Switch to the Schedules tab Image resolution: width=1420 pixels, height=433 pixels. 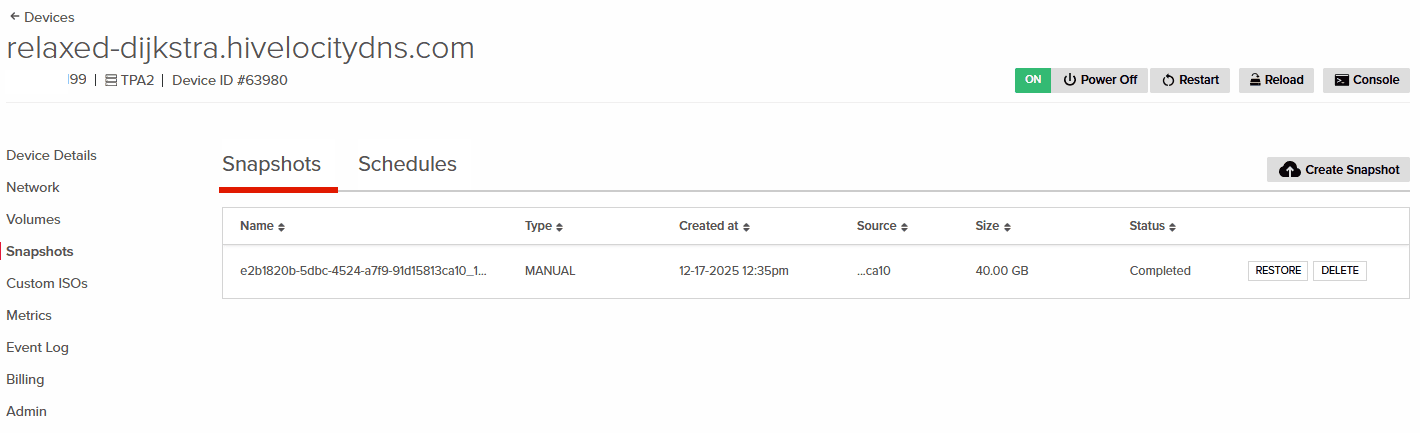(x=407, y=164)
